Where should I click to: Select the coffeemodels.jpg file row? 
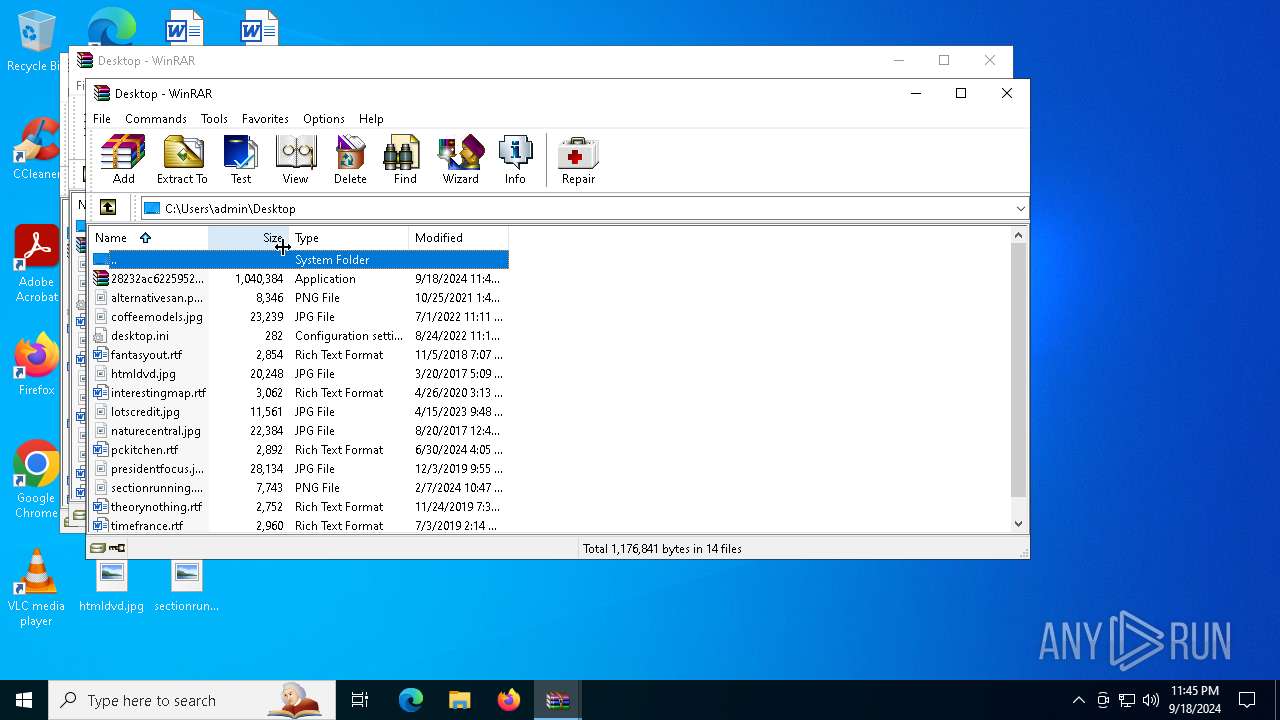300,317
